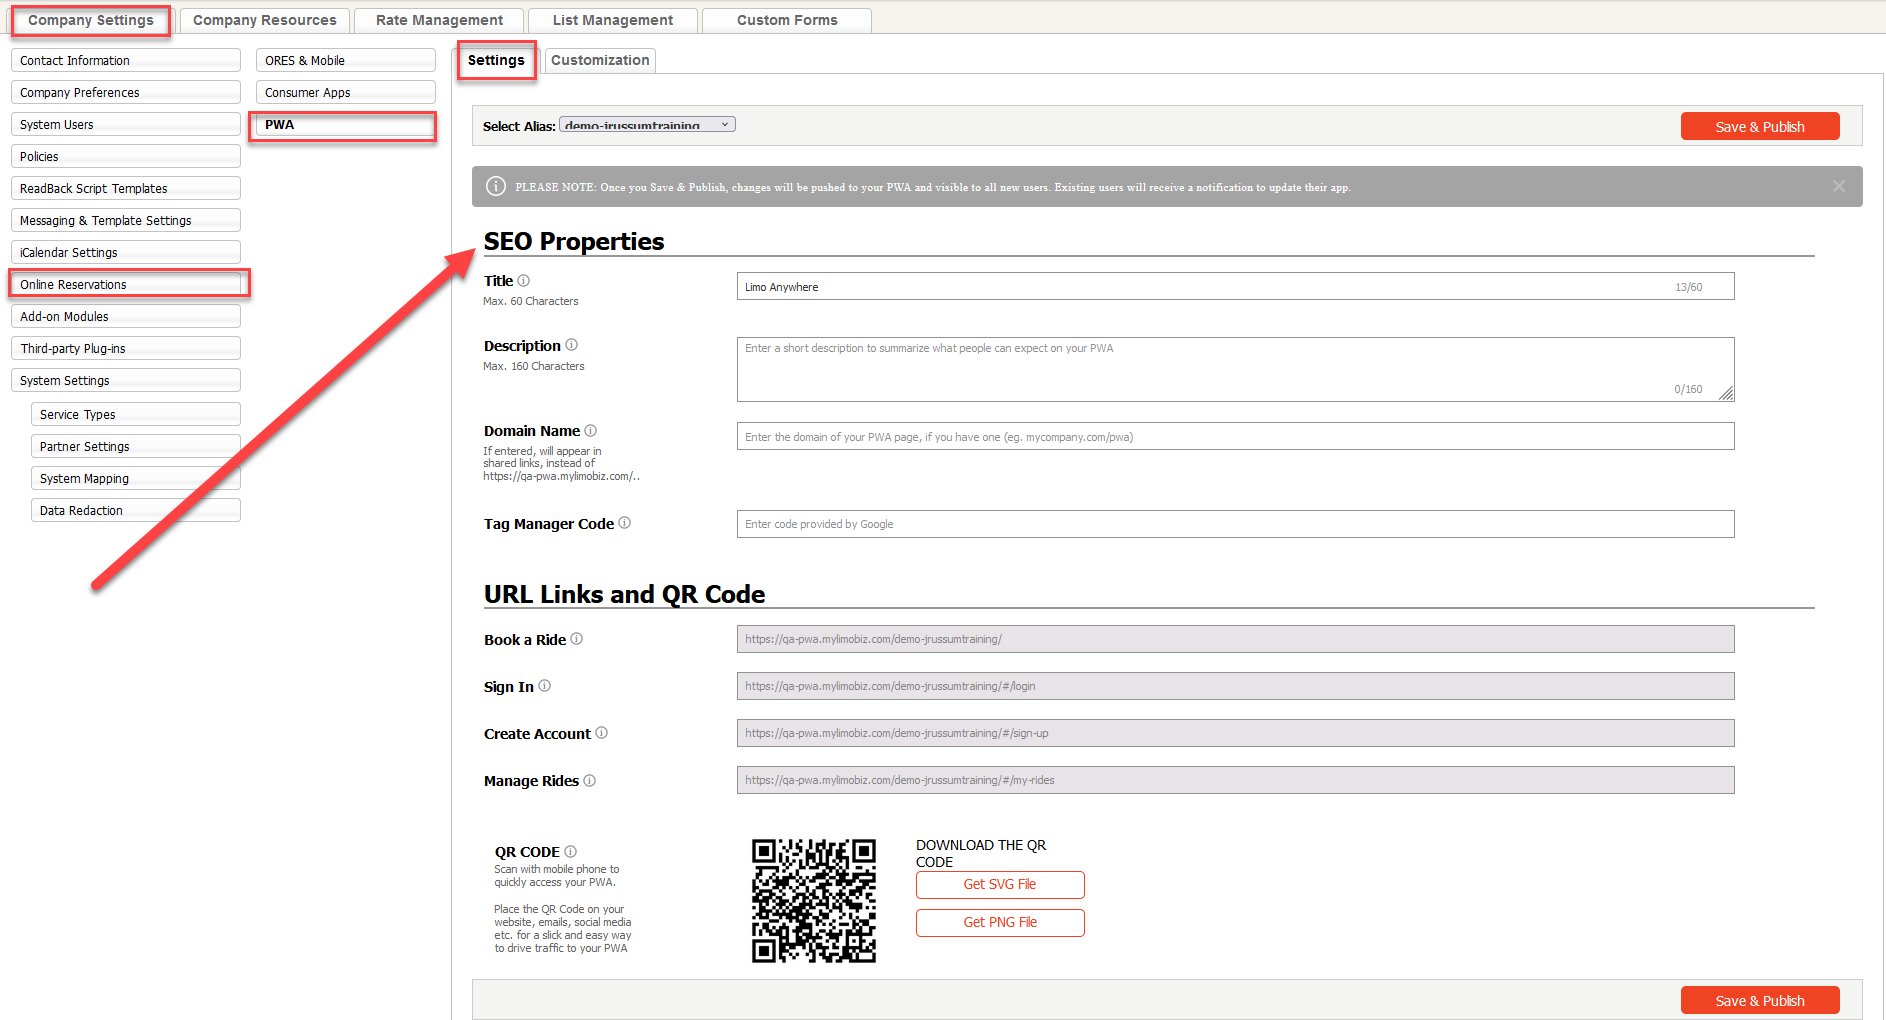Click the Tag Manager Code info icon

click(x=624, y=523)
